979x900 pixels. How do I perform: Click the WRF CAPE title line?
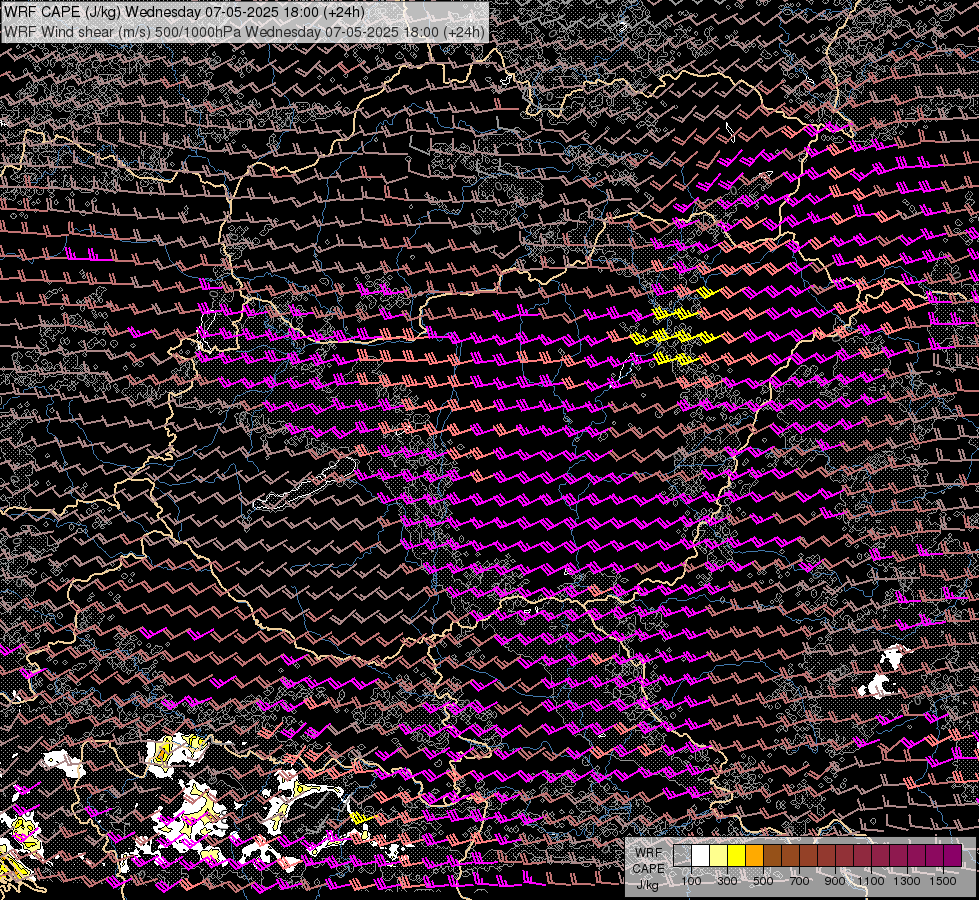[x=184, y=12]
